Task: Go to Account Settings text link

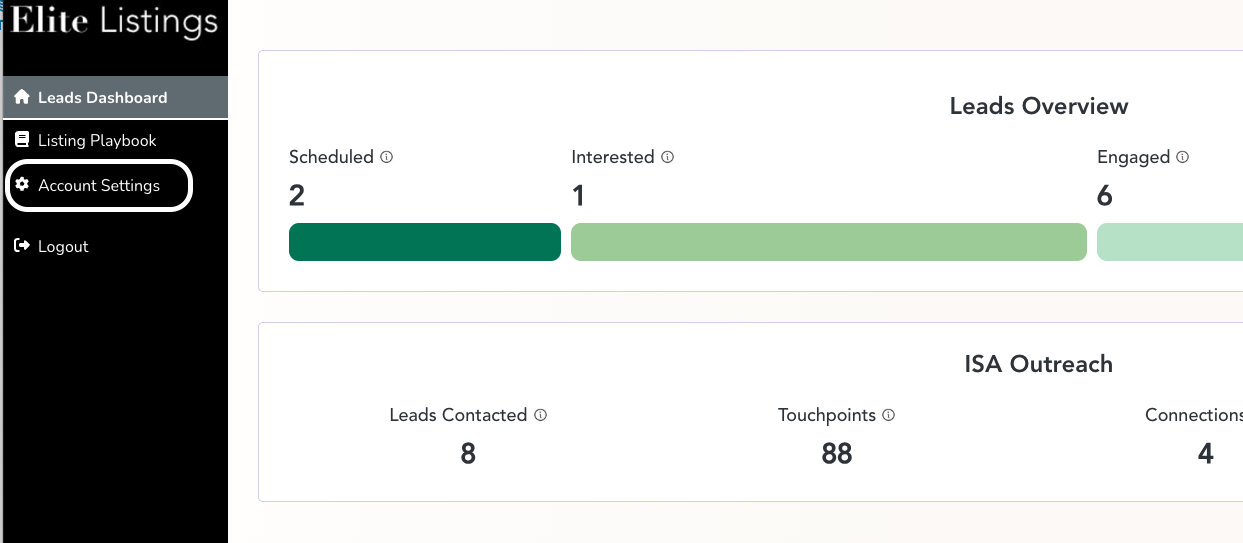Action: tap(99, 185)
